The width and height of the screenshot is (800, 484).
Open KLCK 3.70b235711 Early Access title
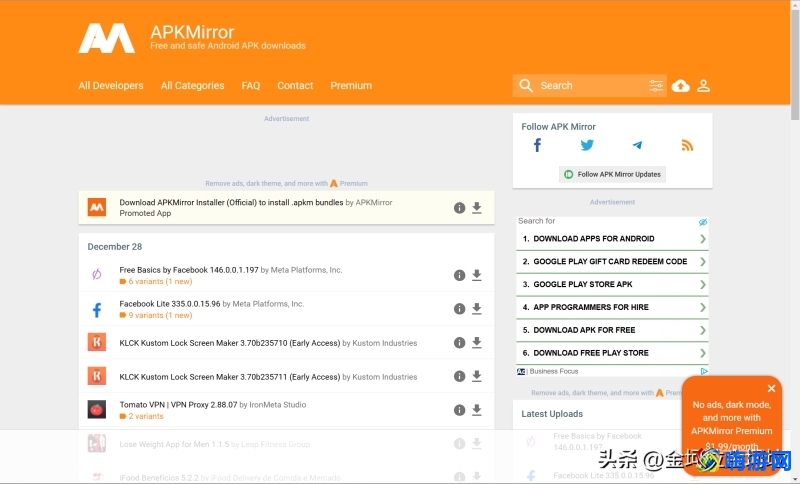[x=230, y=377]
